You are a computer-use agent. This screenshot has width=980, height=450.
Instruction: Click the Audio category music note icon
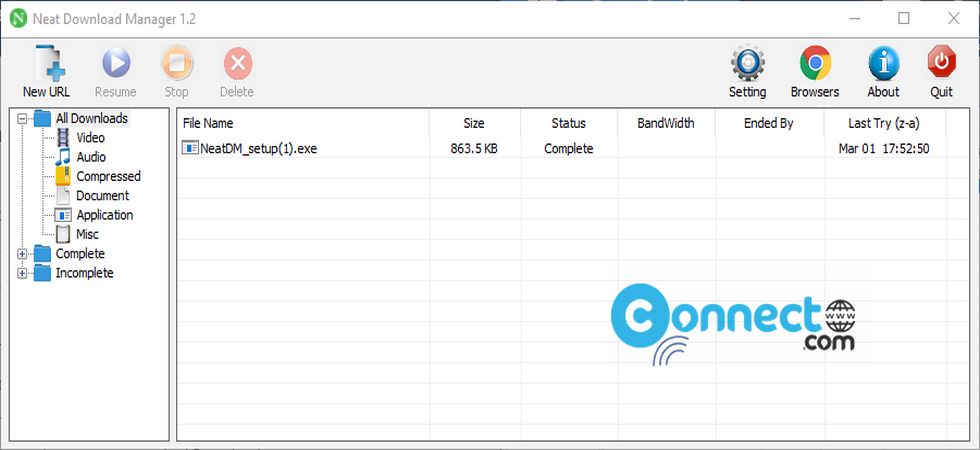click(63, 157)
